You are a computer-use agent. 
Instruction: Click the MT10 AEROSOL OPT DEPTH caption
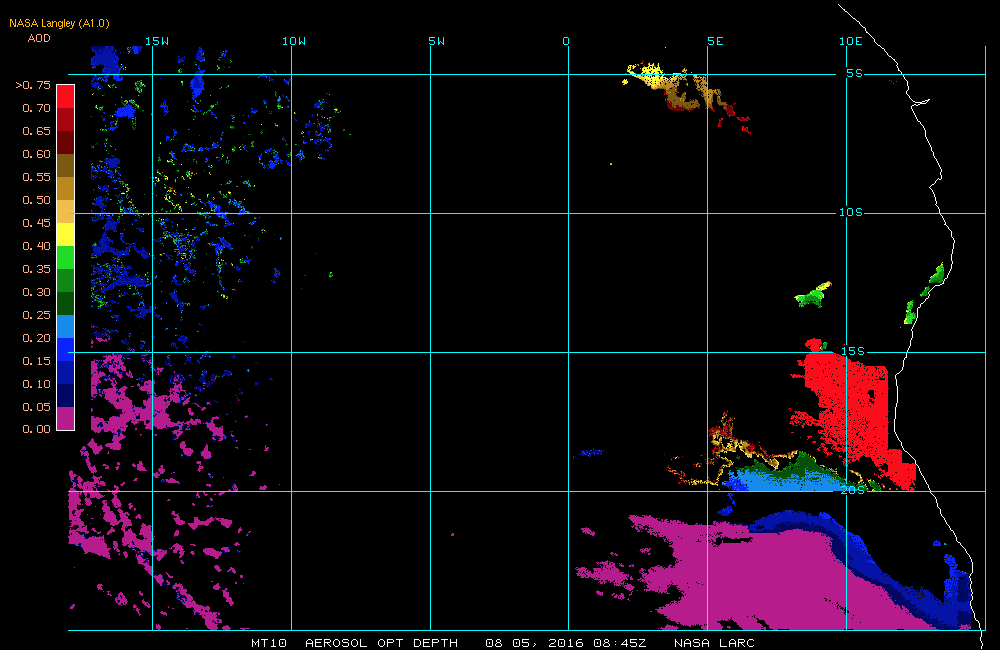(x=355, y=642)
